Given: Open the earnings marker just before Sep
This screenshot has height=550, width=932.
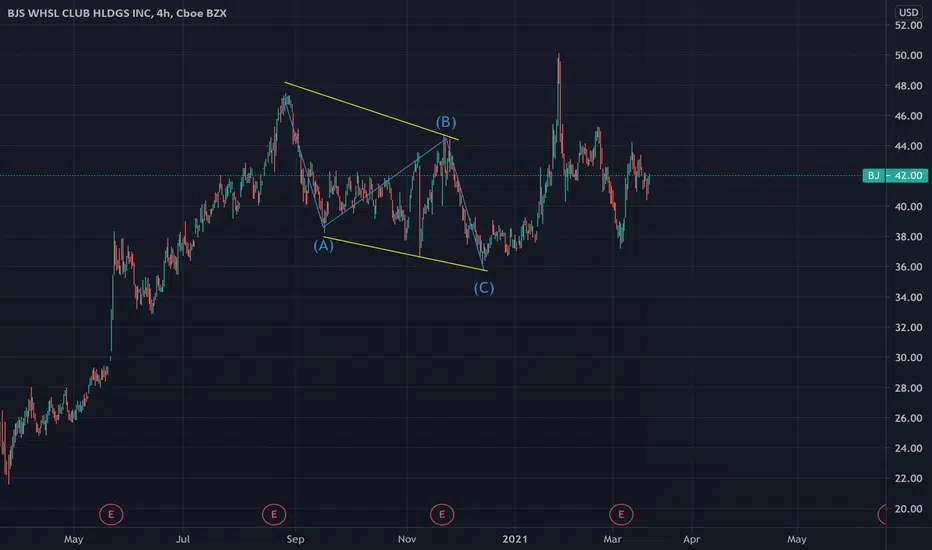Looking at the screenshot, I should (274, 514).
